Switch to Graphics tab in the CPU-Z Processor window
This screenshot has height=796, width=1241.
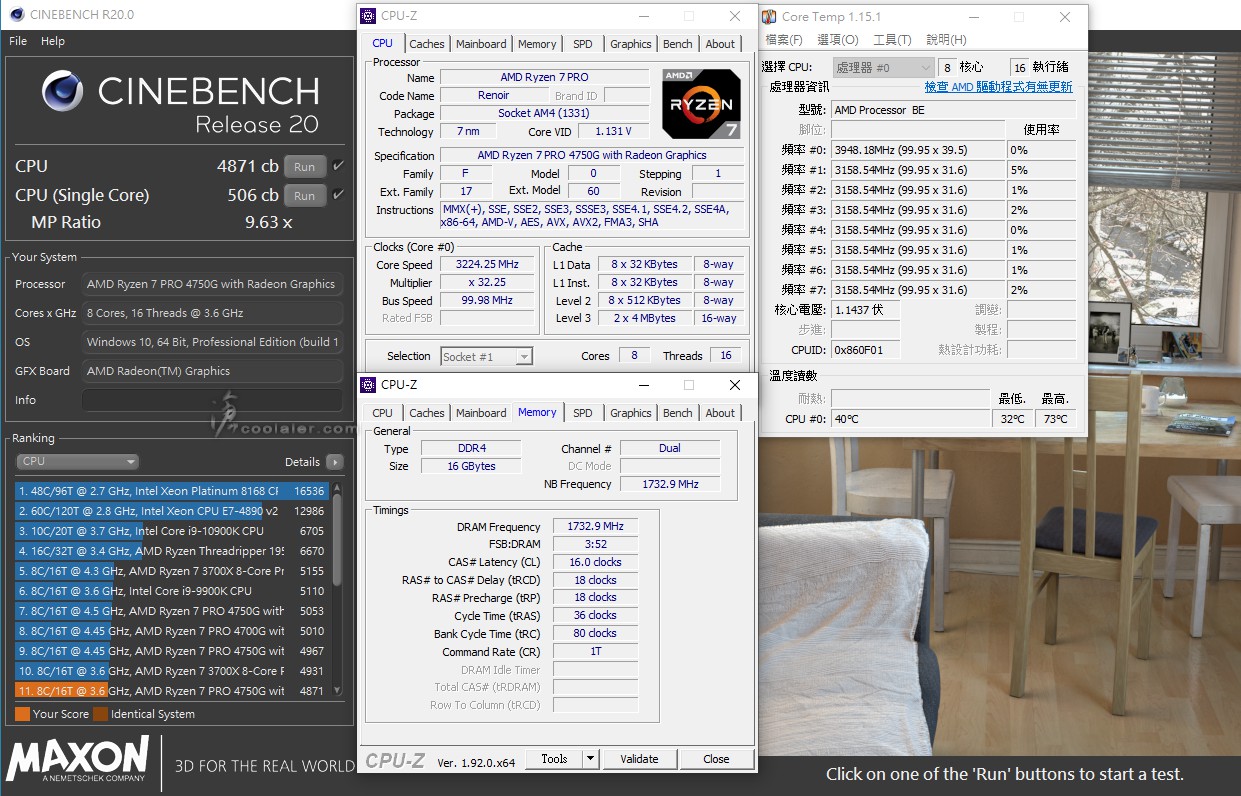(x=630, y=44)
